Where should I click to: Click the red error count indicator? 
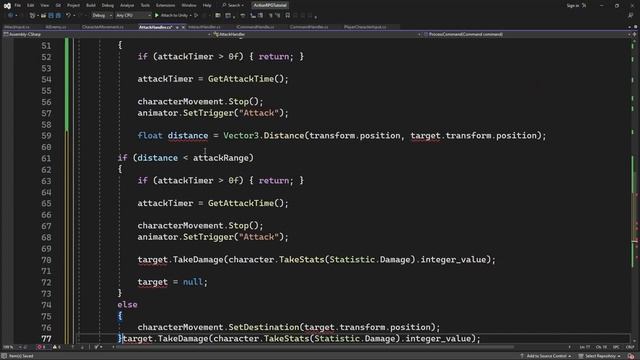coord(41,347)
